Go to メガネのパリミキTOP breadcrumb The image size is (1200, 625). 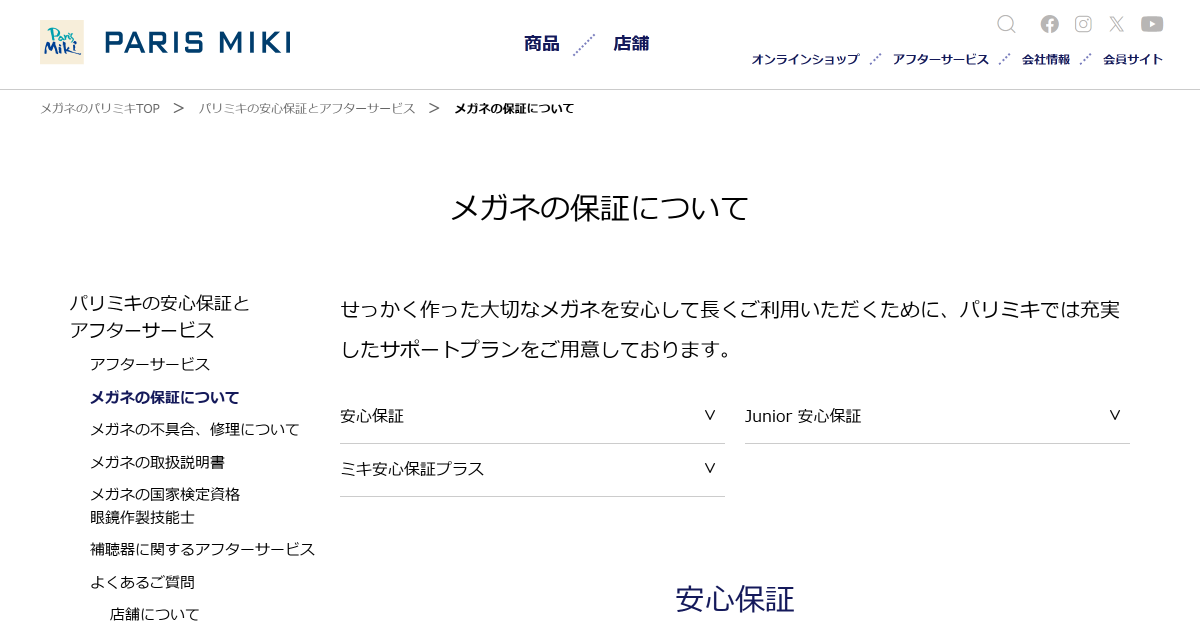tap(100, 108)
